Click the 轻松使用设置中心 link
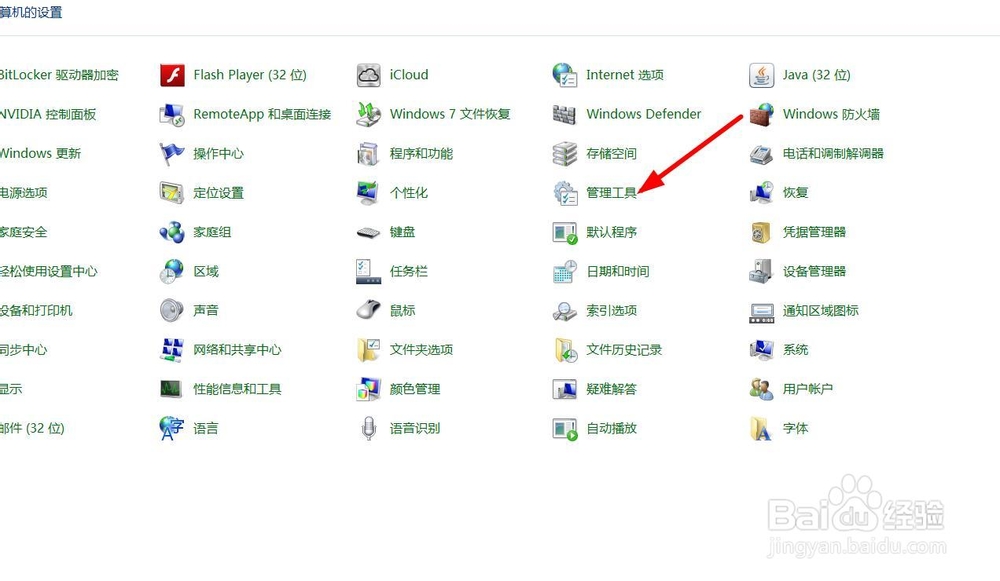 [x=49, y=272]
